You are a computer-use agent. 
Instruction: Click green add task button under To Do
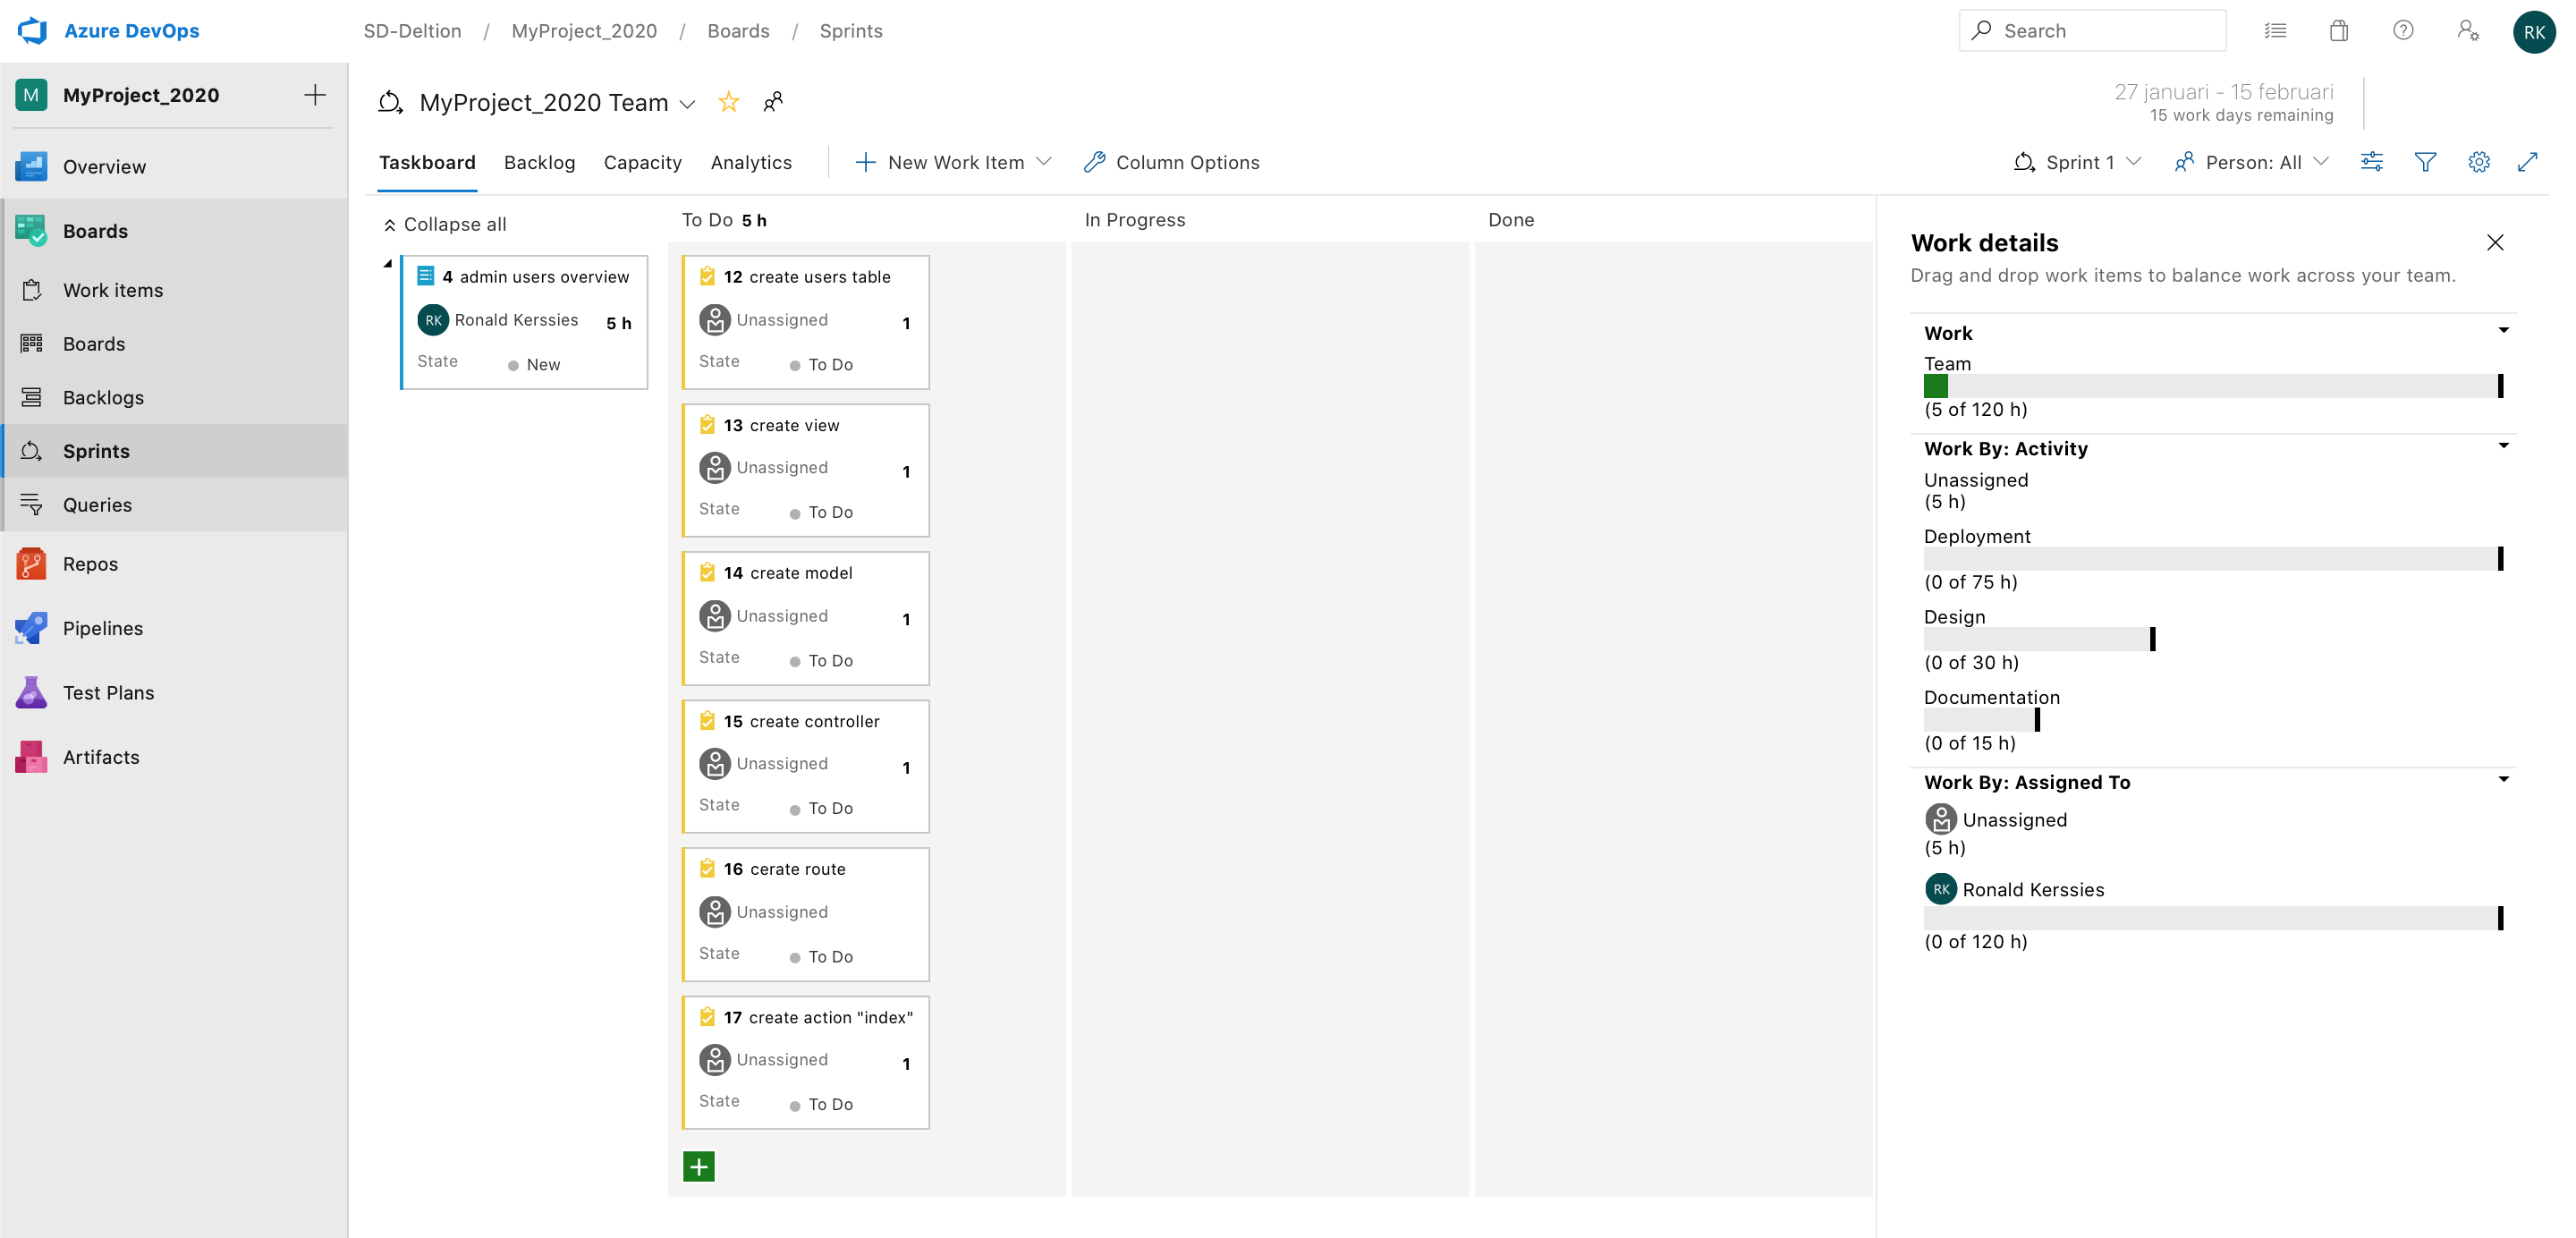point(699,1166)
